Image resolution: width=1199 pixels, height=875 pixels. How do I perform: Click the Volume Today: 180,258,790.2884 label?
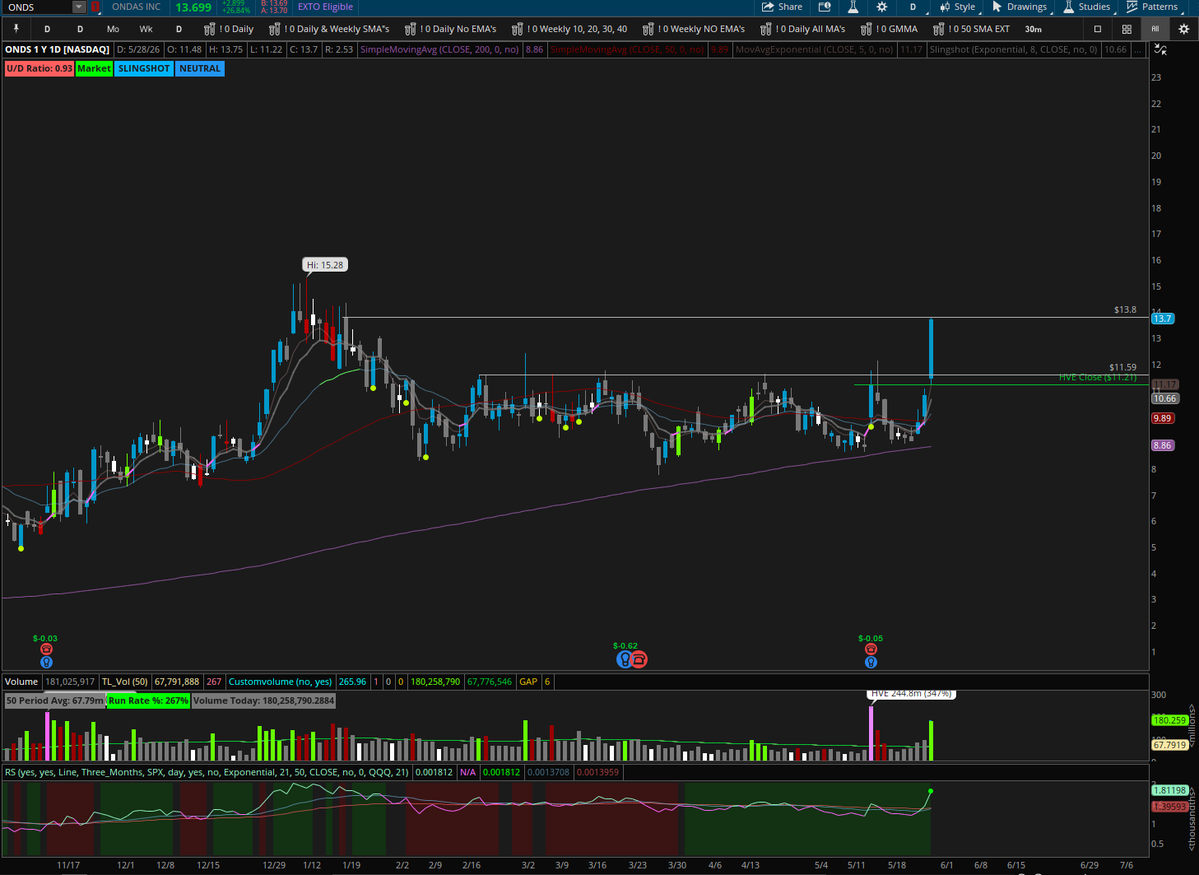[263, 701]
